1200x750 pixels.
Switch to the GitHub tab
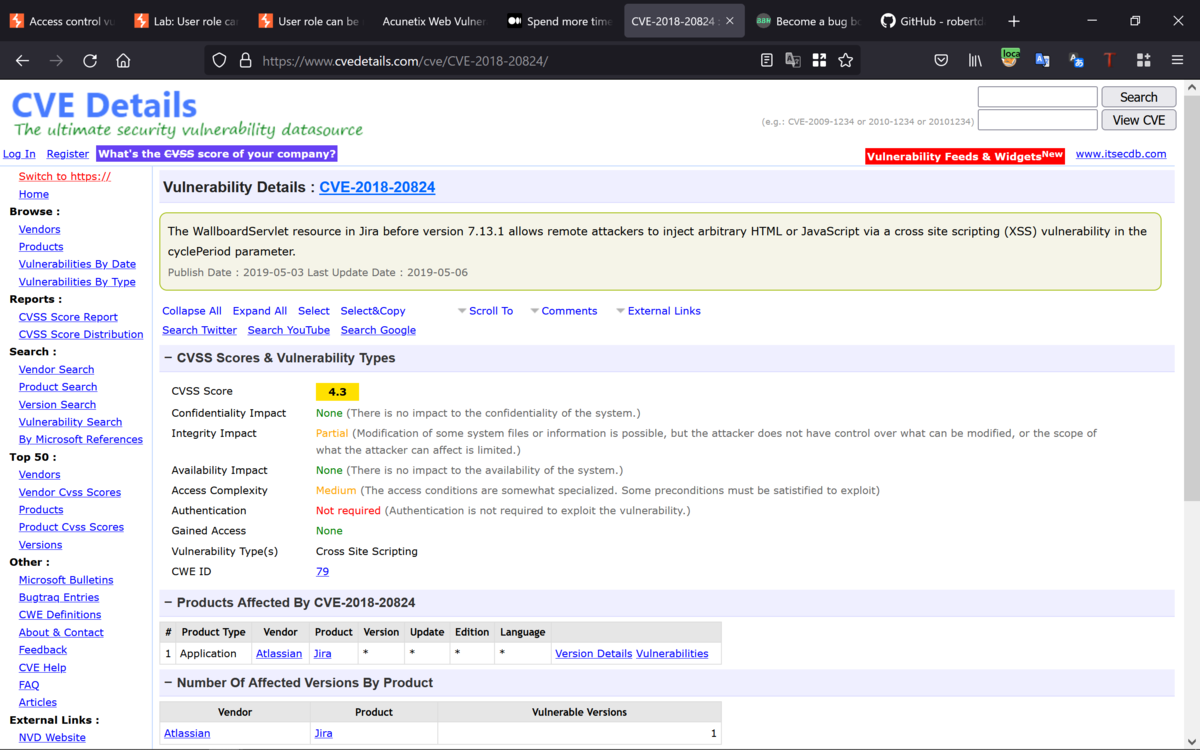[x=931, y=21]
